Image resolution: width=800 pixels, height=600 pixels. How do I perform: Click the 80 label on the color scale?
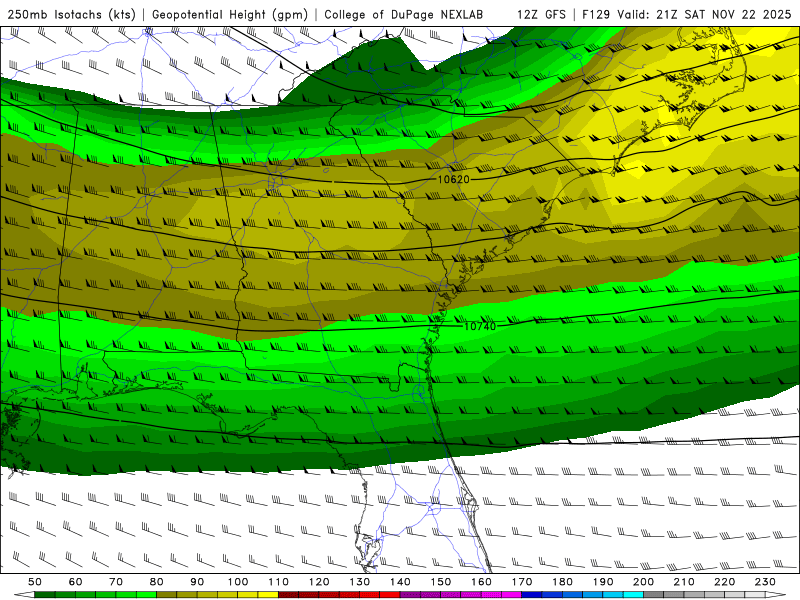coord(157,582)
